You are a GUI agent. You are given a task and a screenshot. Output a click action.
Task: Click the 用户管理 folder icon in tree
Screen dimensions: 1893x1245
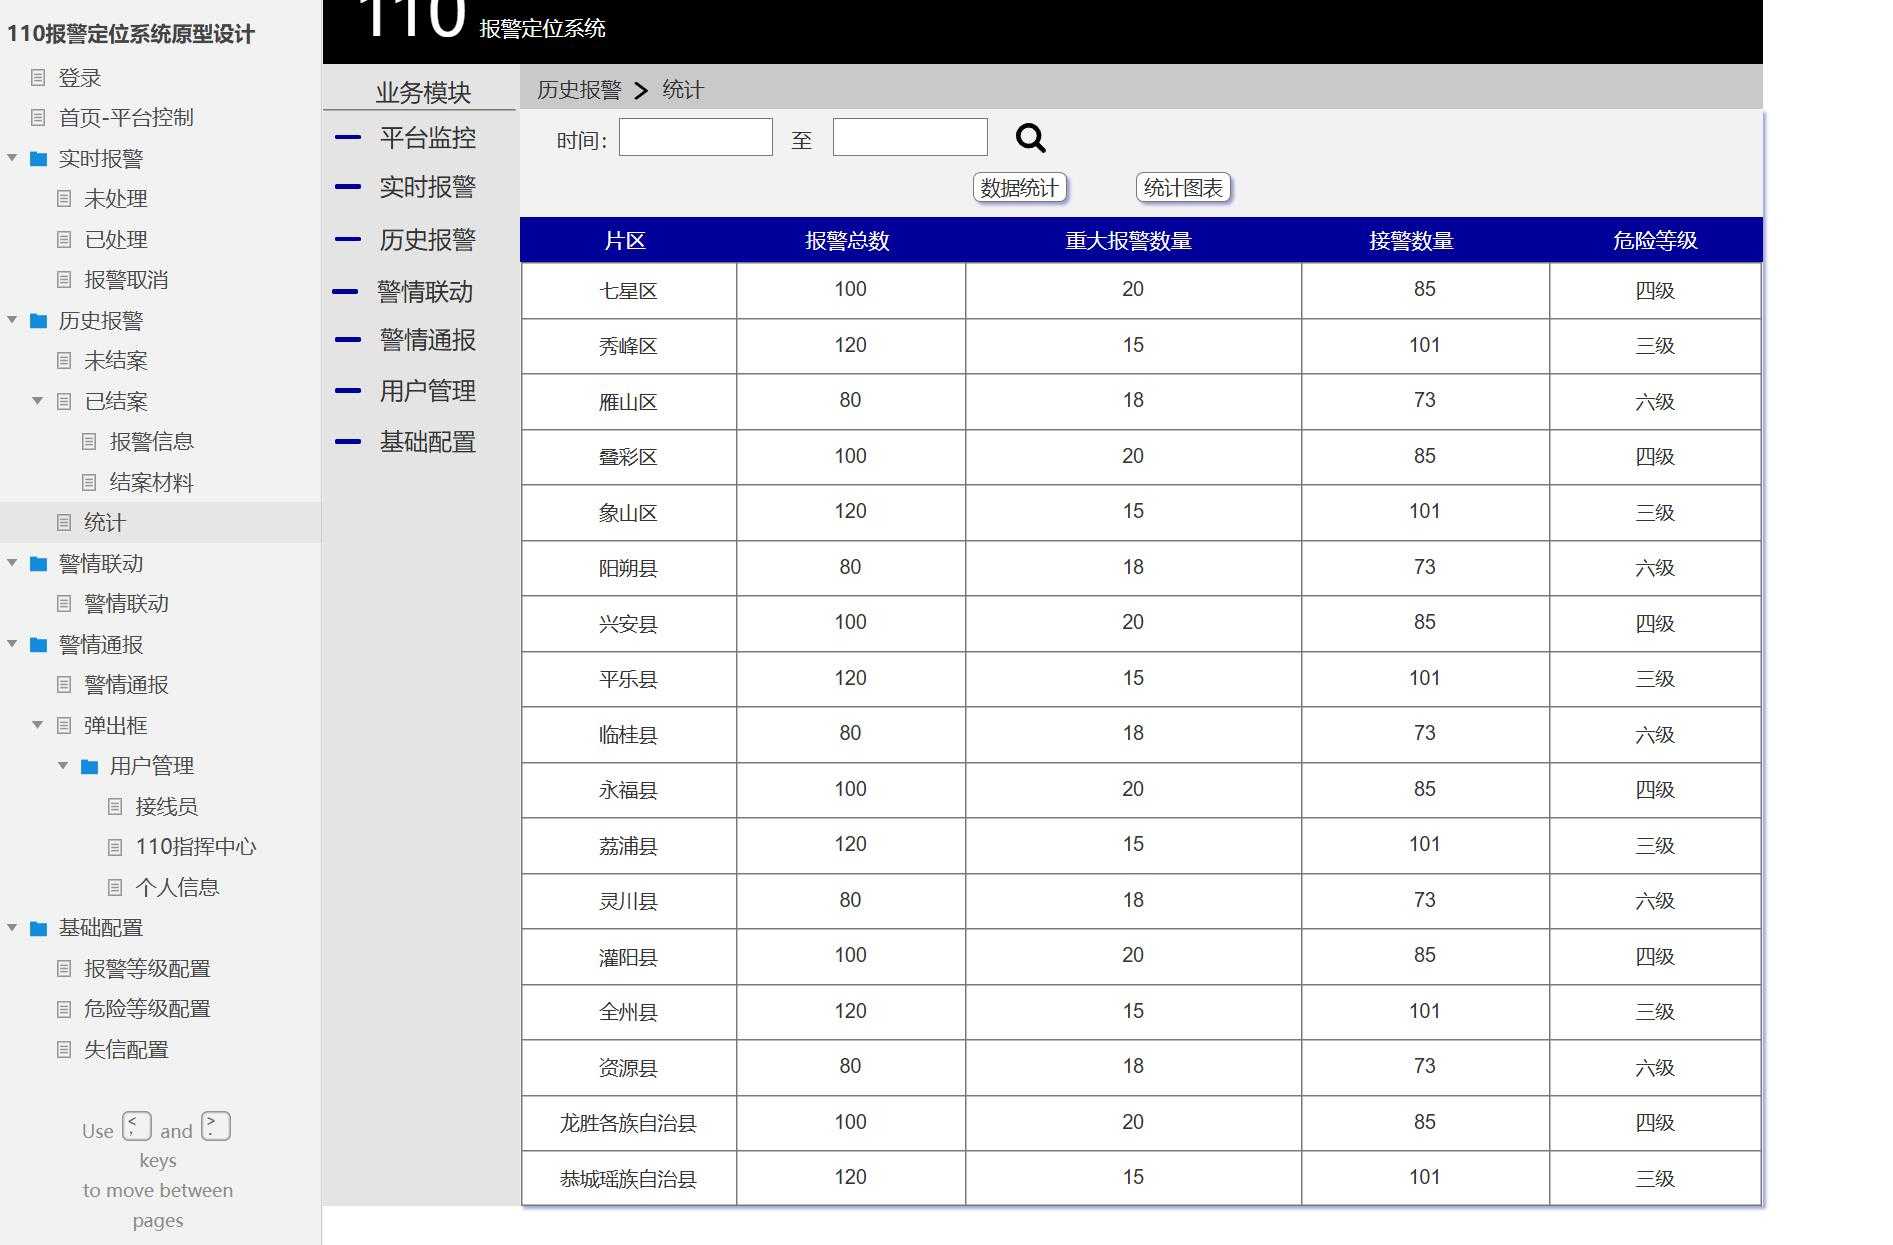[90, 766]
